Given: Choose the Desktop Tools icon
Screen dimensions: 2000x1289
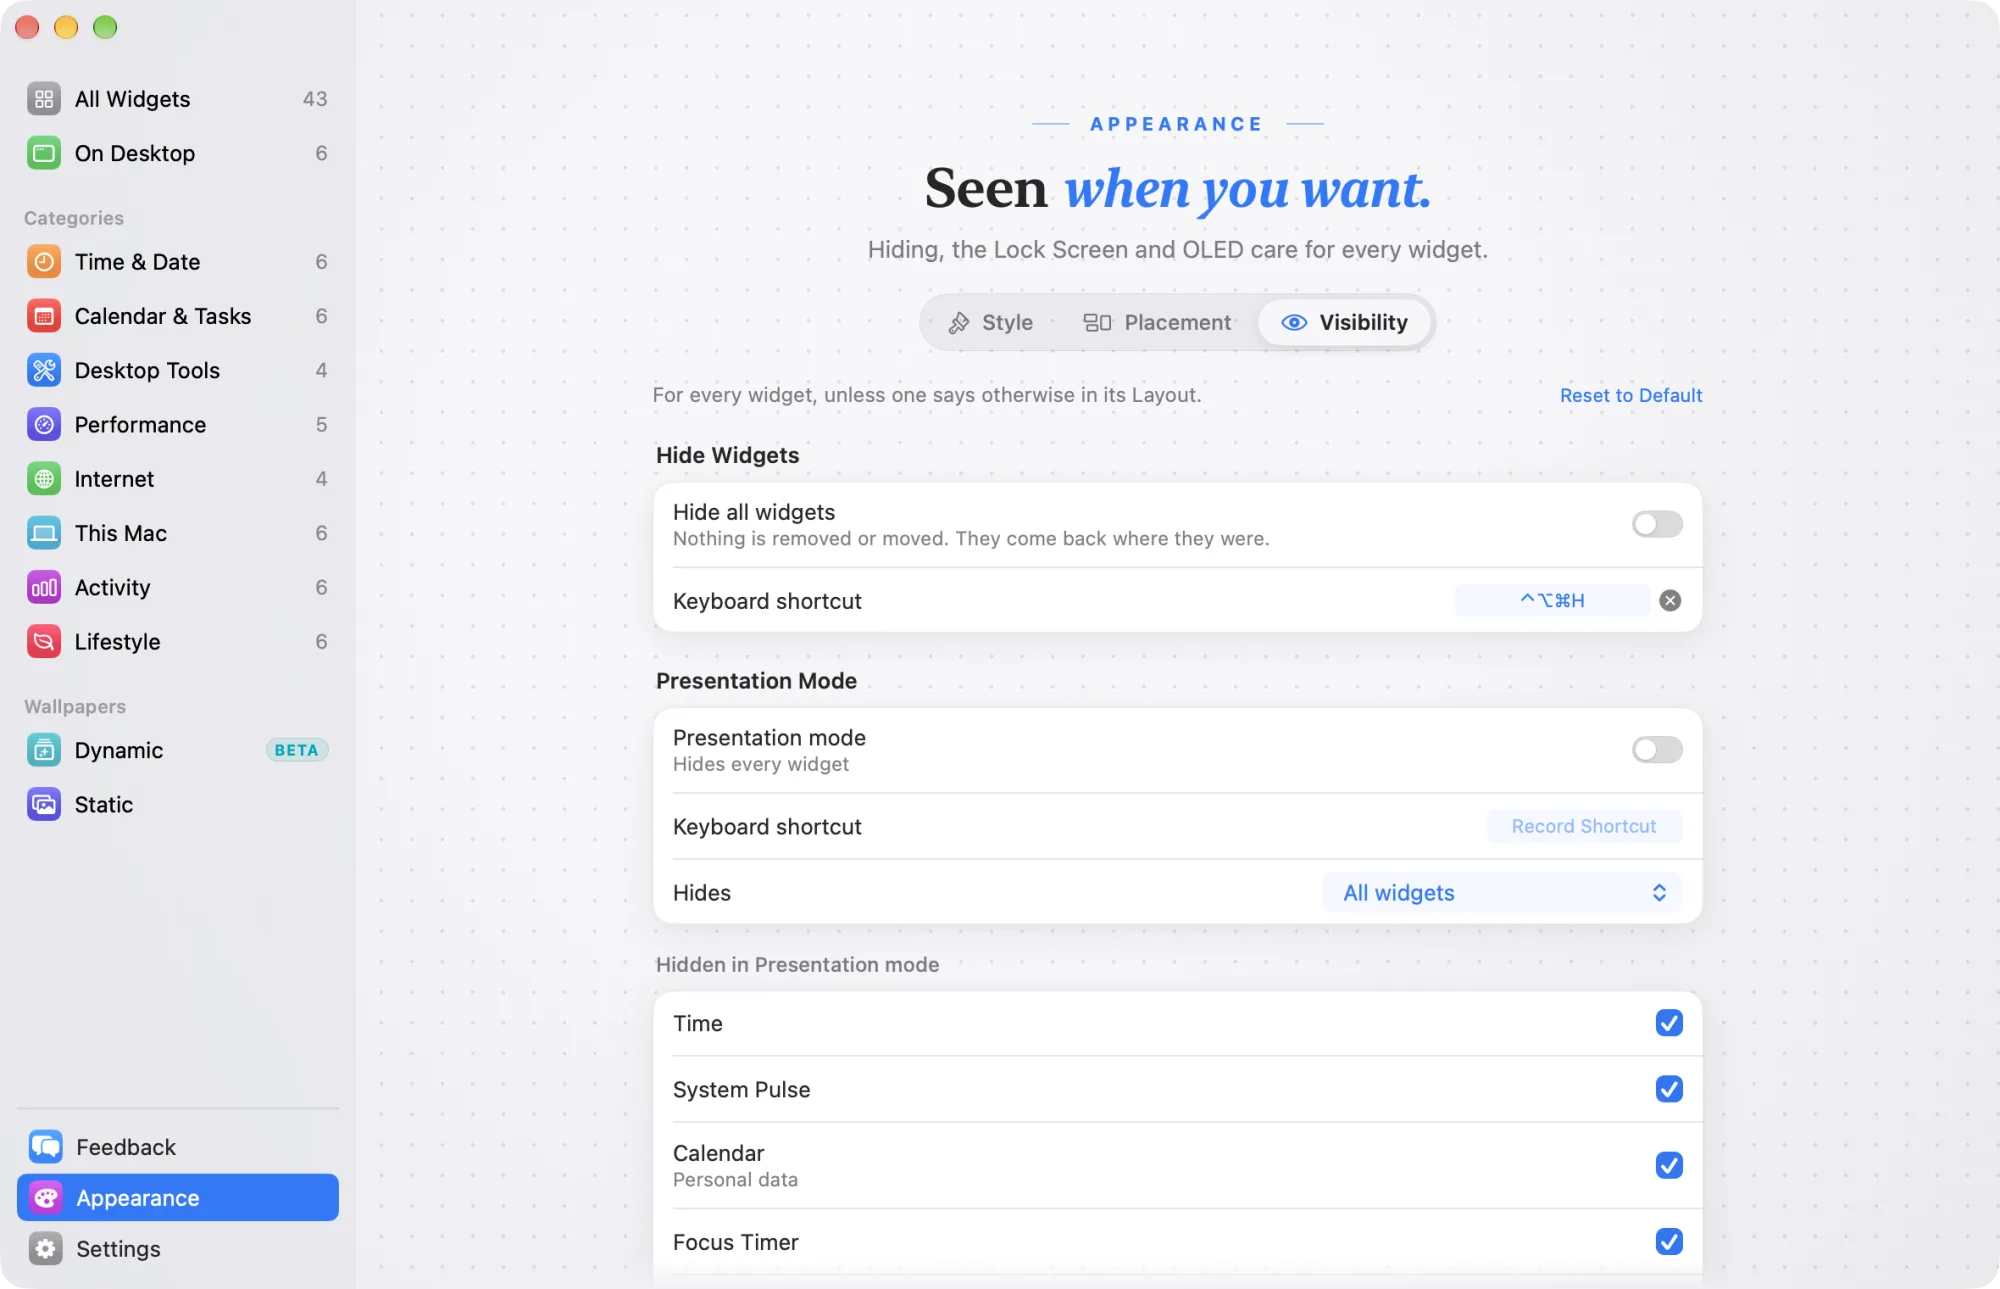Looking at the screenshot, I should [x=44, y=370].
